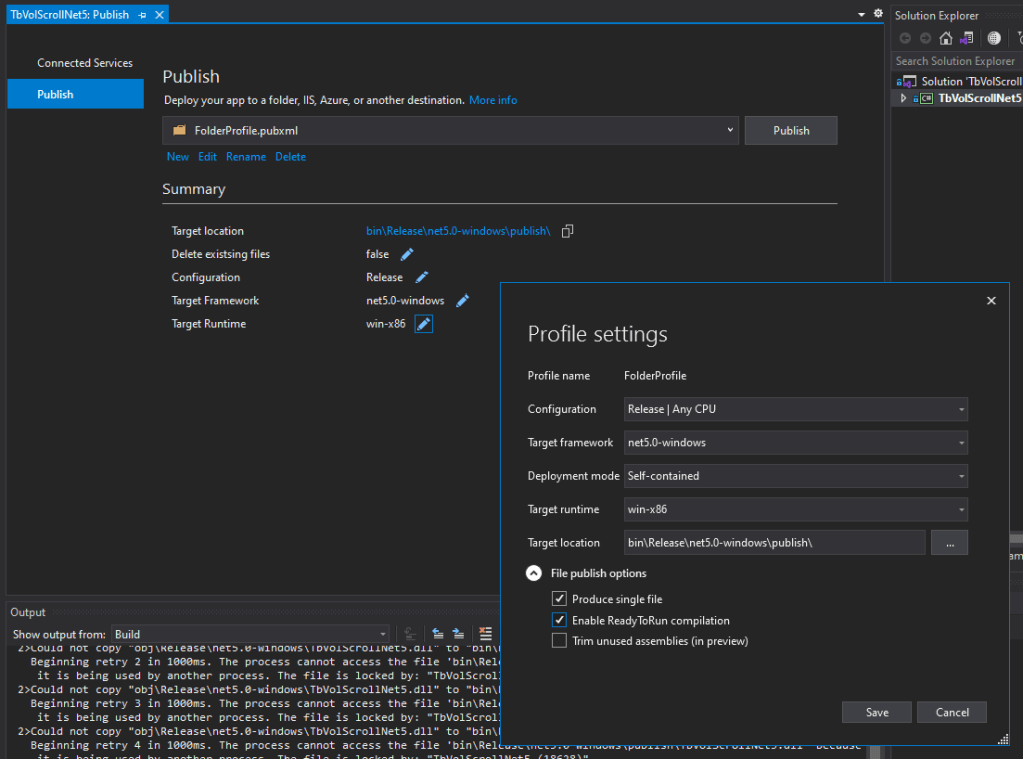Image resolution: width=1023 pixels, height=759 pixels.
Task: Open the Deployment mode dropdown
Action: [796, 476]
